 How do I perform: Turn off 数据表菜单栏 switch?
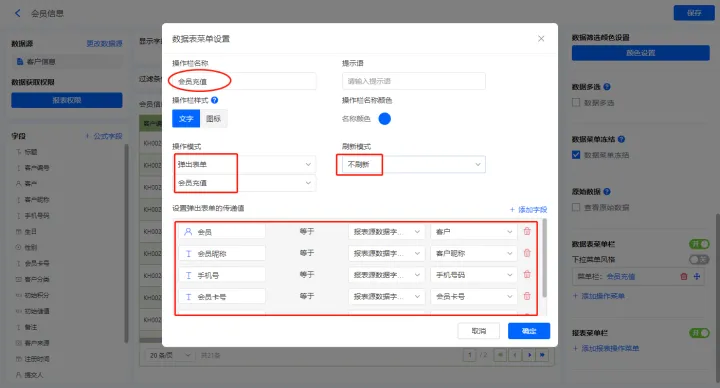[x=699, y=244]
